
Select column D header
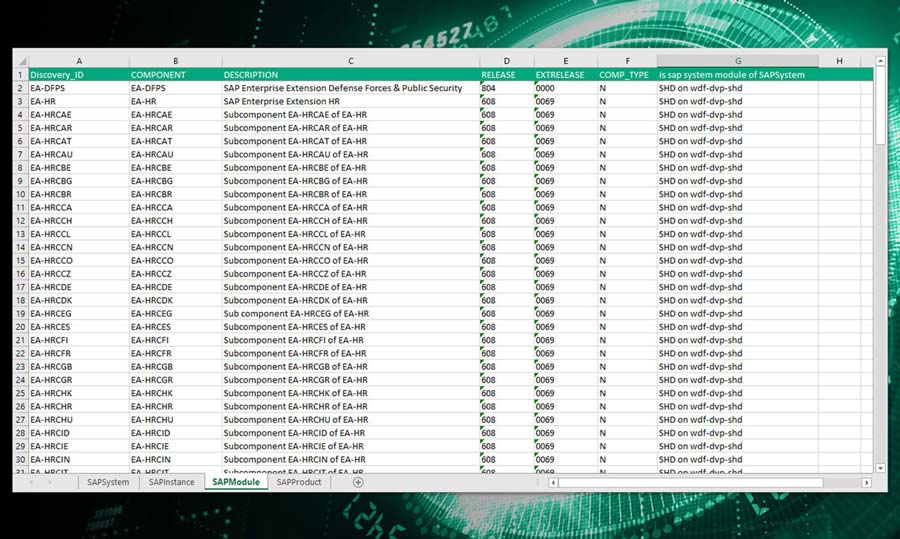pyautogui.click(x=507, y=61)
